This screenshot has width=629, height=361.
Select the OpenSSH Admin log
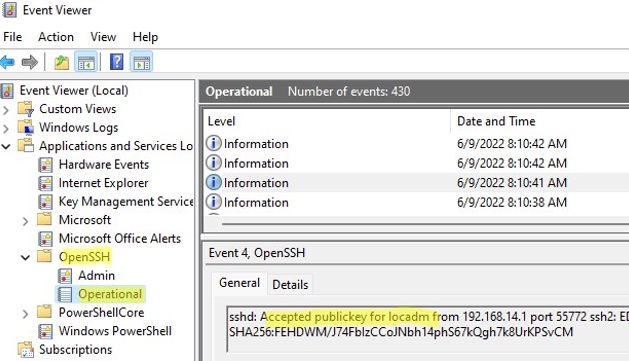(96, 276)
